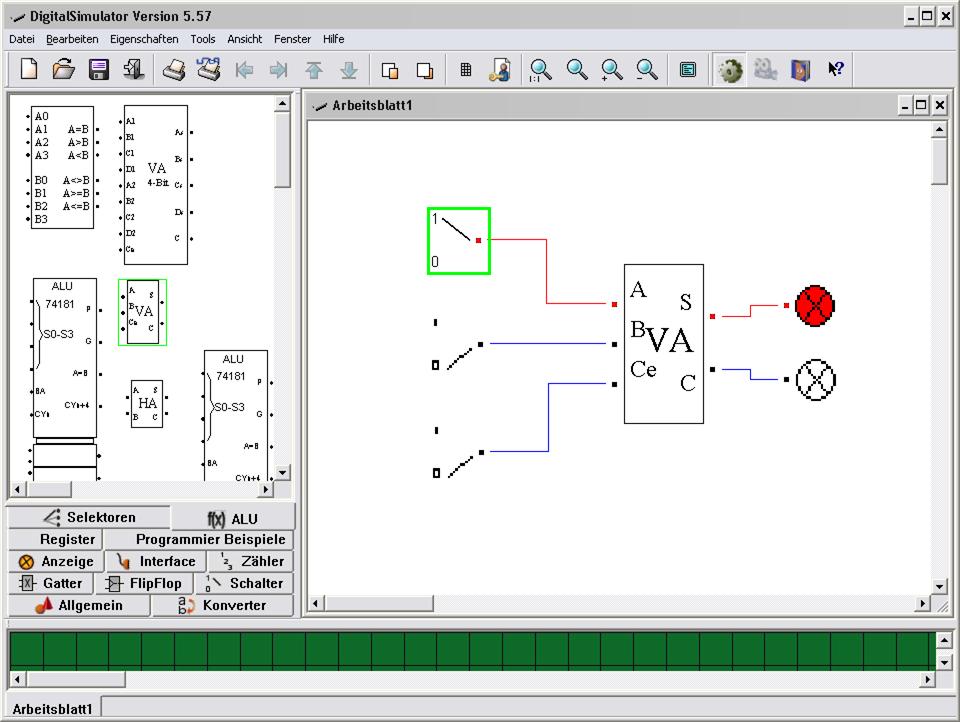The width and height of the screenshot is (960, 722).
Task: Click the context help arrow icon
Action: tap(836, 70)
